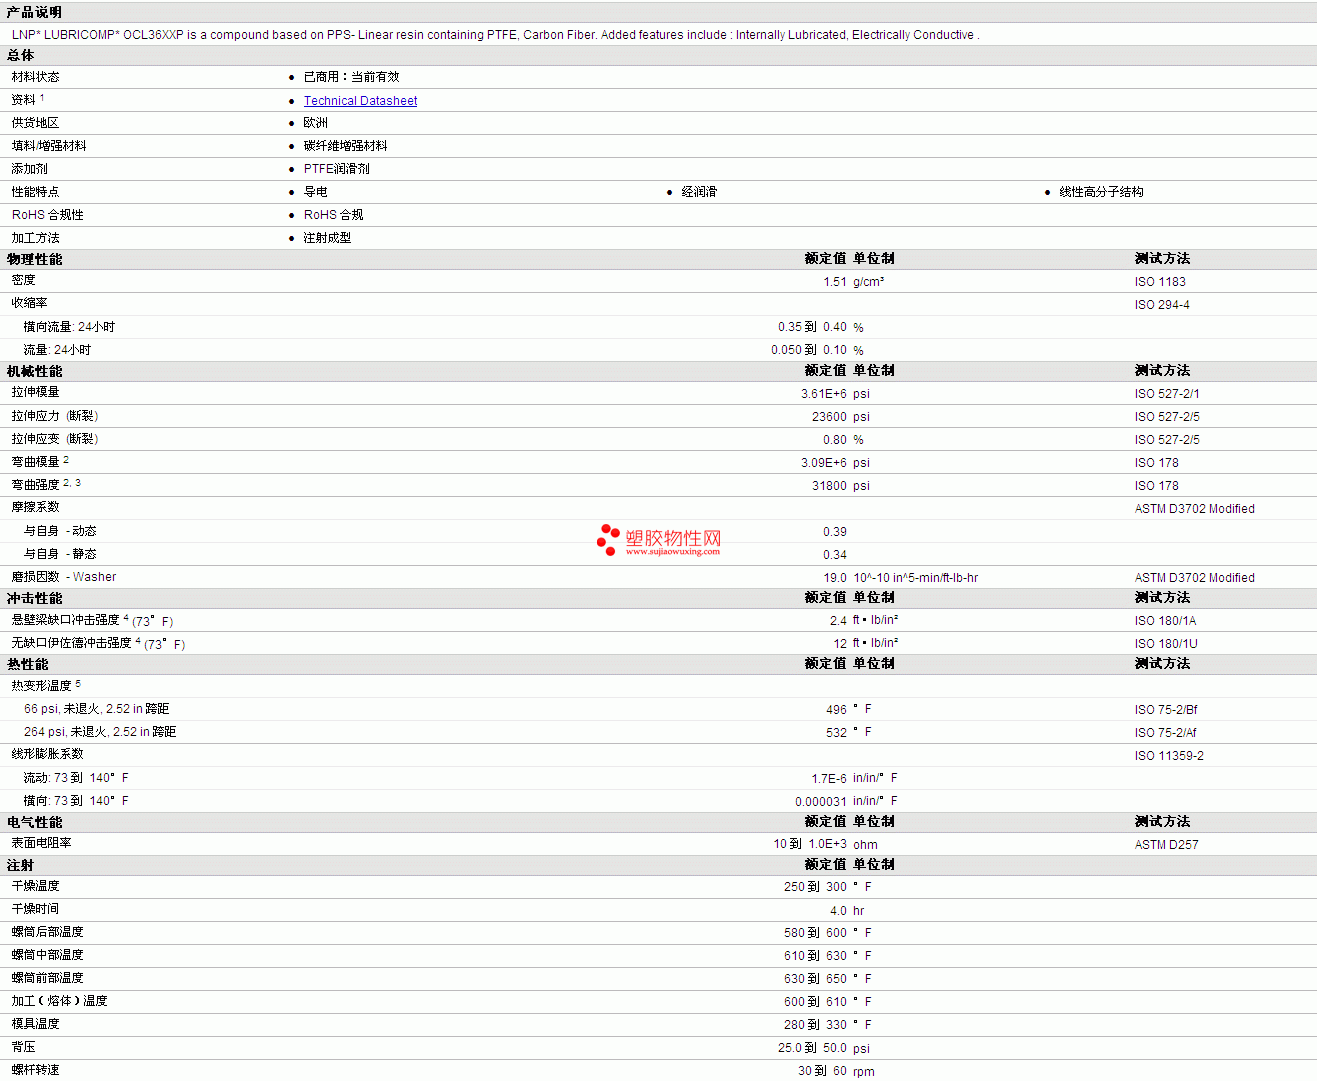Select the melt temperature 600 到 610
The image size is (1317, 1081).
pos(815,1002)
